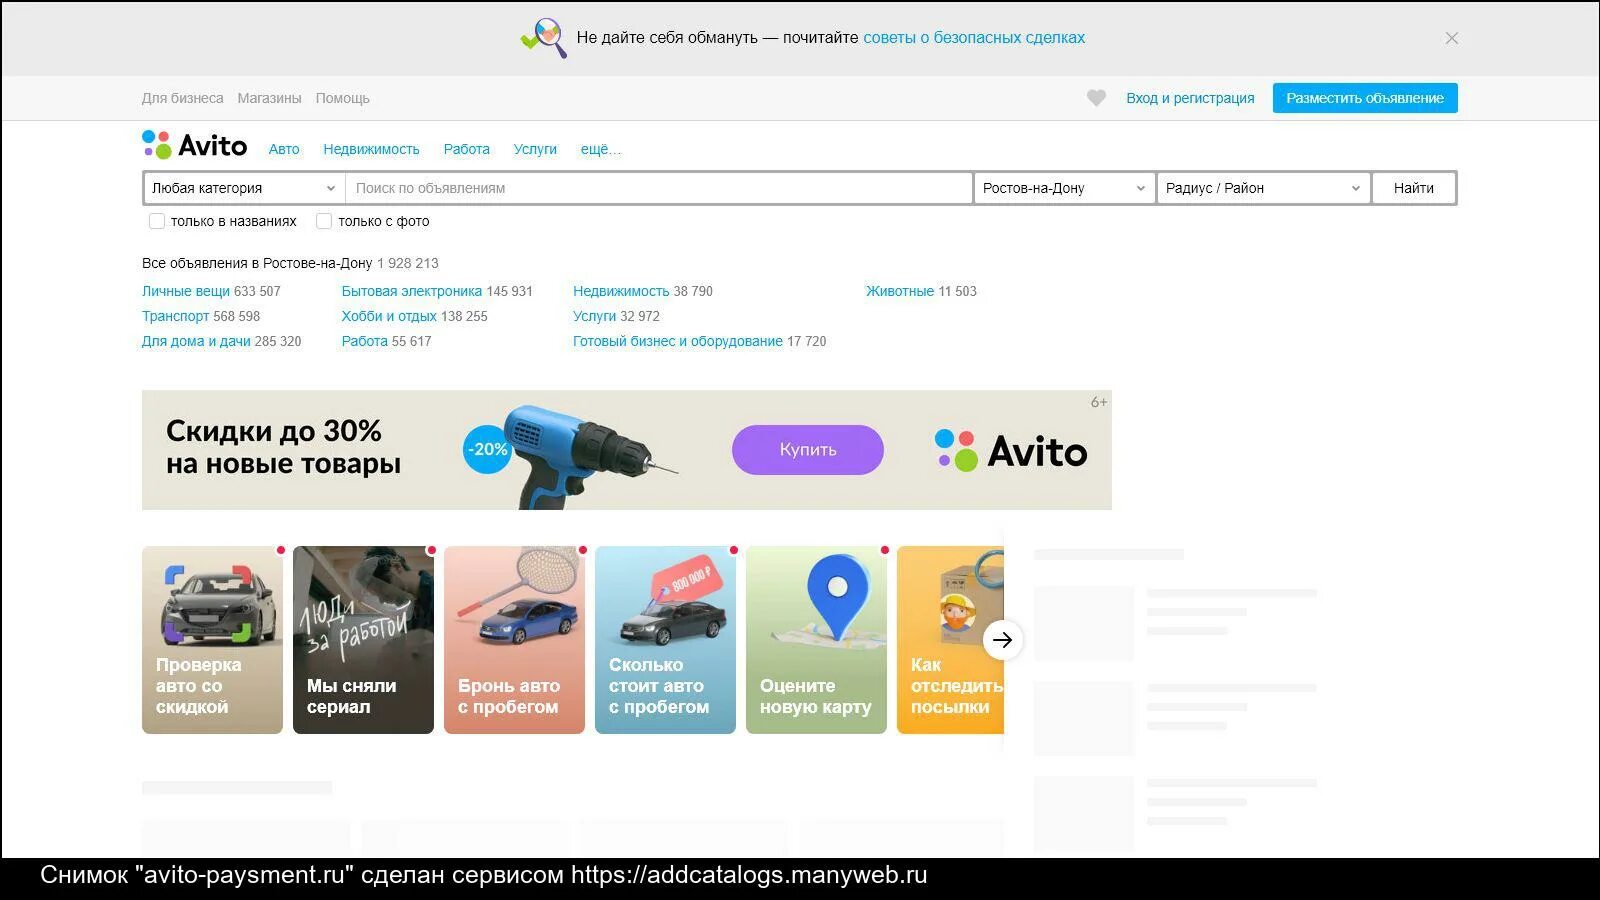Open the ещё… categories menu

[601, 149]
